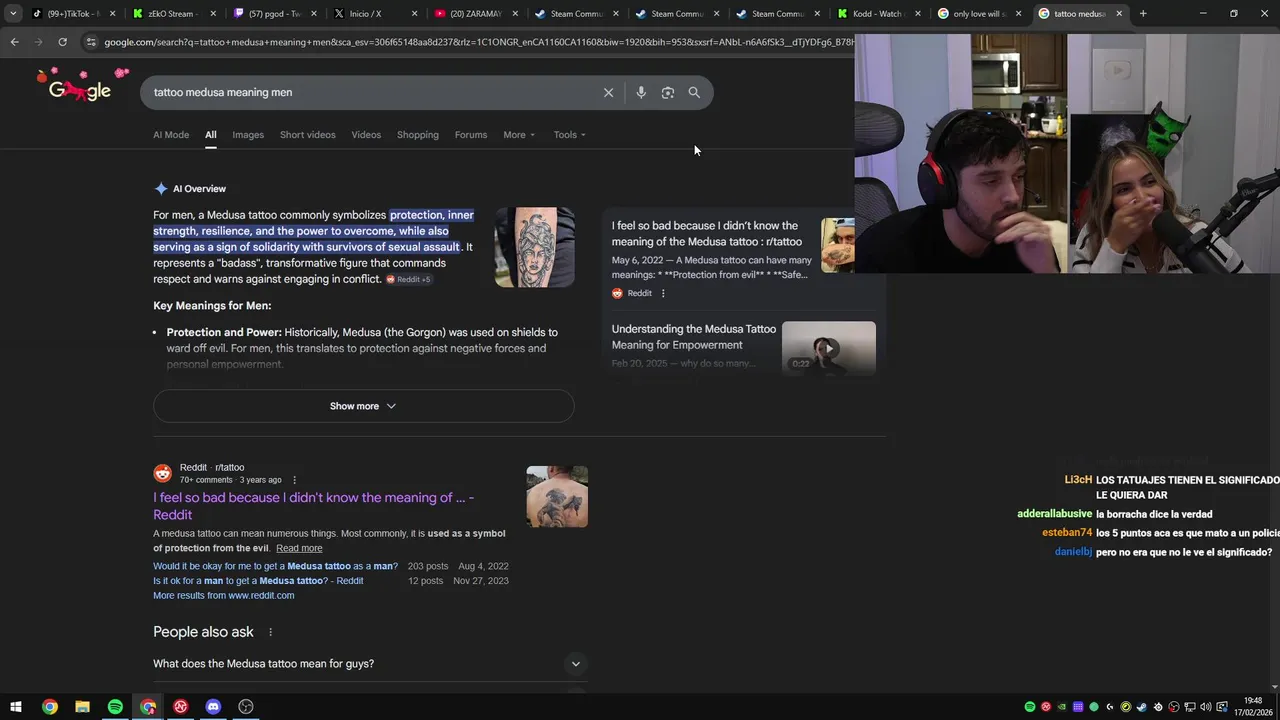This screenshot has height=720, width=1280.
Task: Switch to the Kodd - Watch browser tab
Action: 878,14
